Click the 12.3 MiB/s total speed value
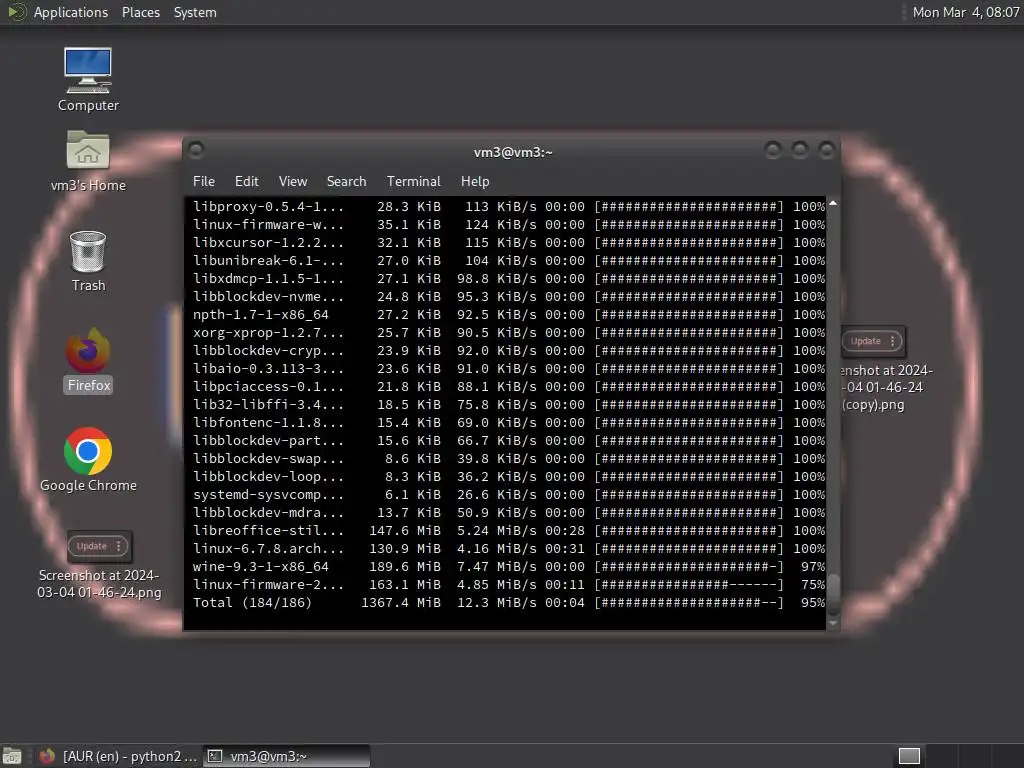 (x=496, y=603)
